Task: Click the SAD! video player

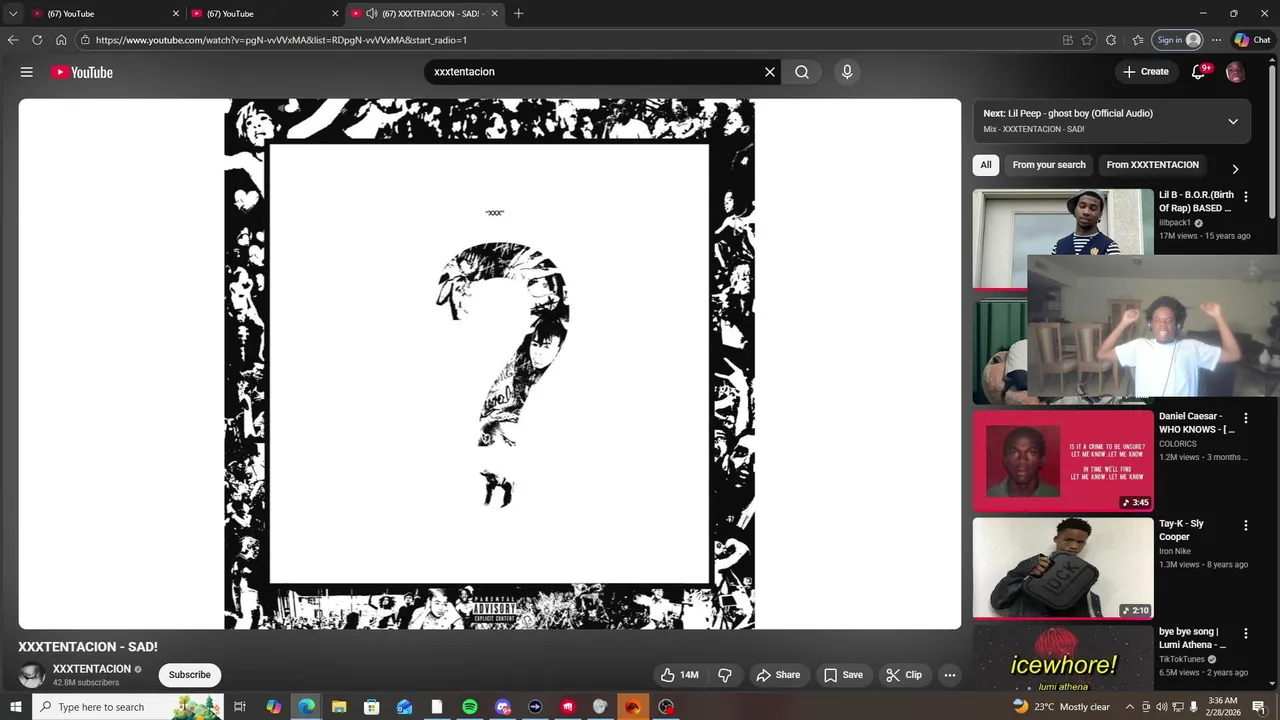Action: 490,364
